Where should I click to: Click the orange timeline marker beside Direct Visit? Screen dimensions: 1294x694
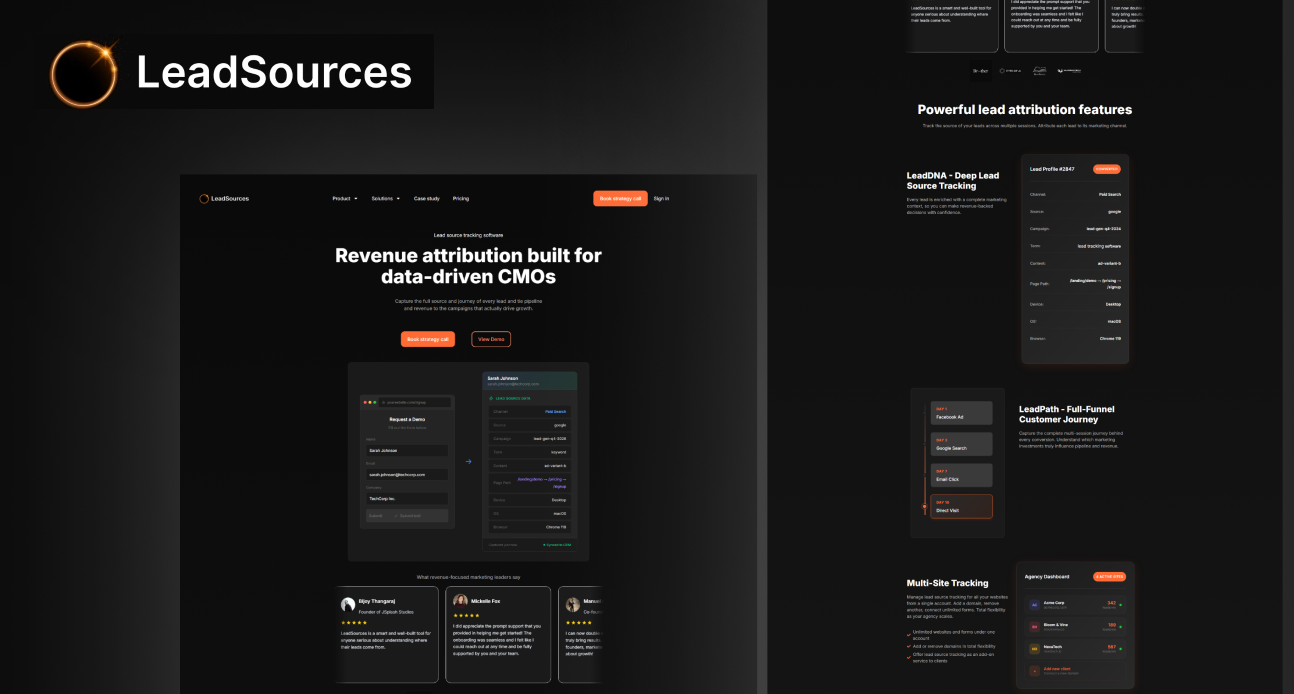click(924, 507)
